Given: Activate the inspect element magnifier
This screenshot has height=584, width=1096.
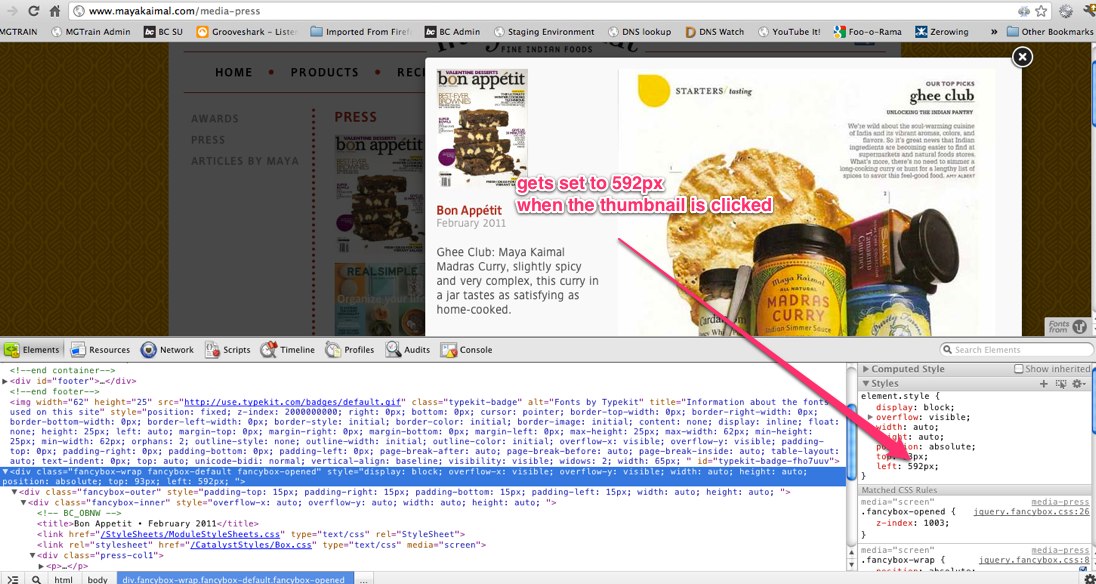Looking at the screenshot, I should (x=36, y=578).
